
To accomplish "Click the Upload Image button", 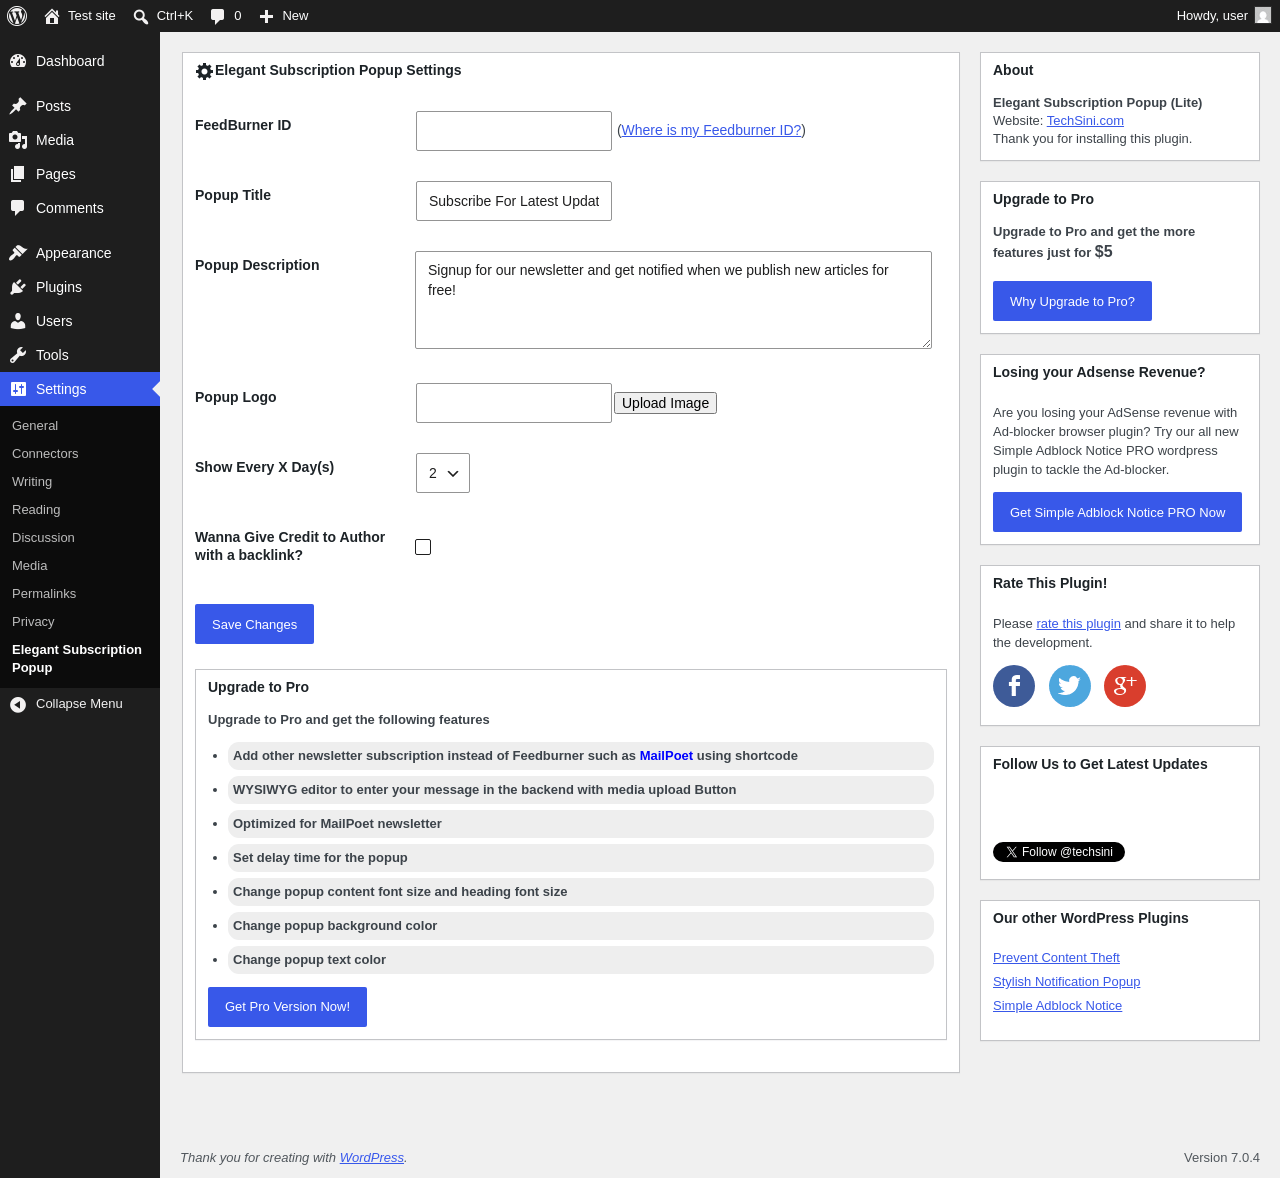I will tap(665, 403).
